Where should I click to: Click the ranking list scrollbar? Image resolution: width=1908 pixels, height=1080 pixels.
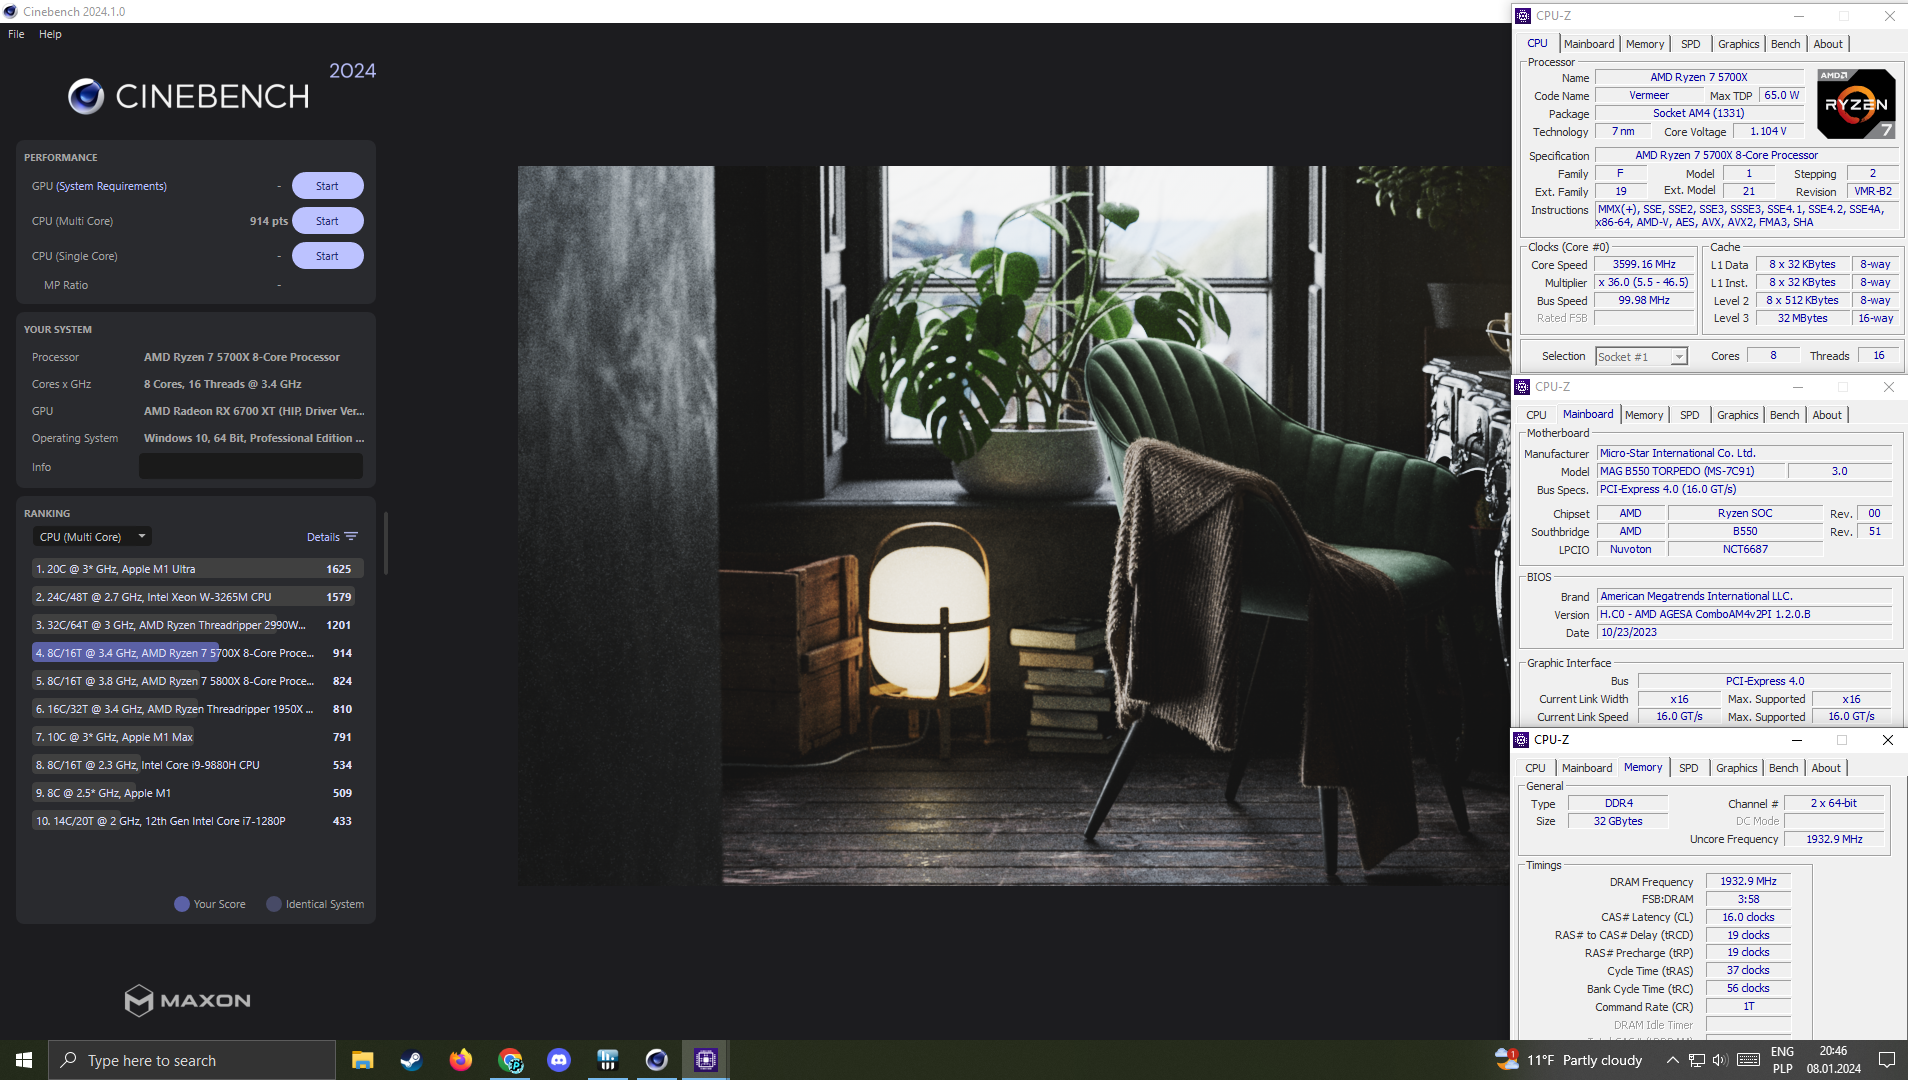click(x=385, y=544)
